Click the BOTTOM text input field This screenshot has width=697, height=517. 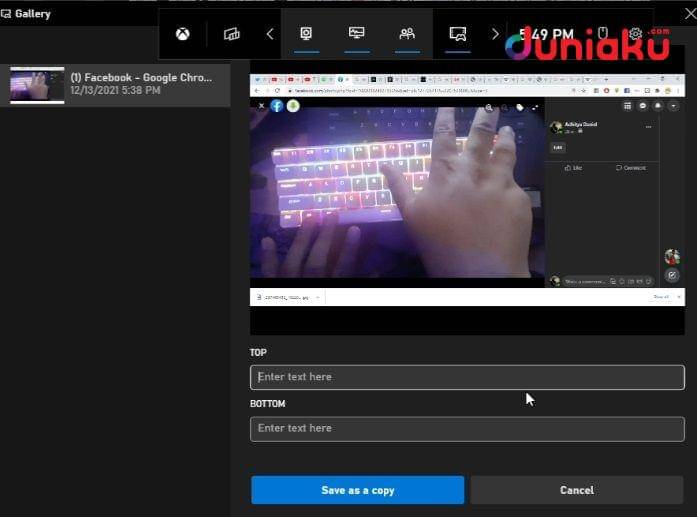point(467,428)
